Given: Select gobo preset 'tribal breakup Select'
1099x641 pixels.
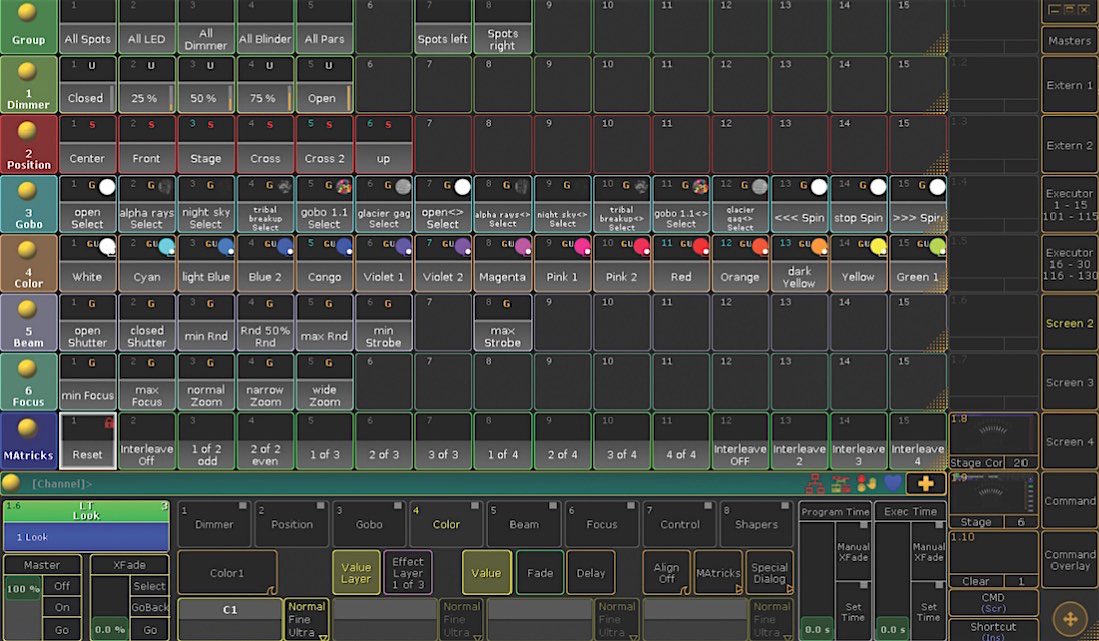Looking at the screenshot, I should pyautogui.click(x=265, y=204).
